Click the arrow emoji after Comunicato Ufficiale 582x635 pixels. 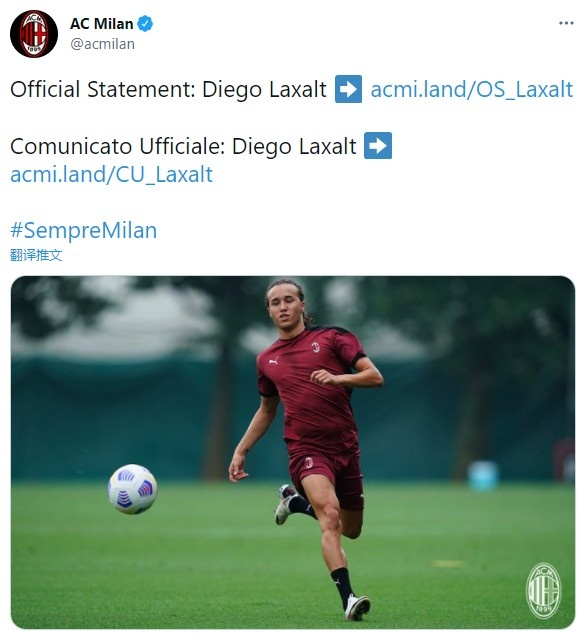378,145
